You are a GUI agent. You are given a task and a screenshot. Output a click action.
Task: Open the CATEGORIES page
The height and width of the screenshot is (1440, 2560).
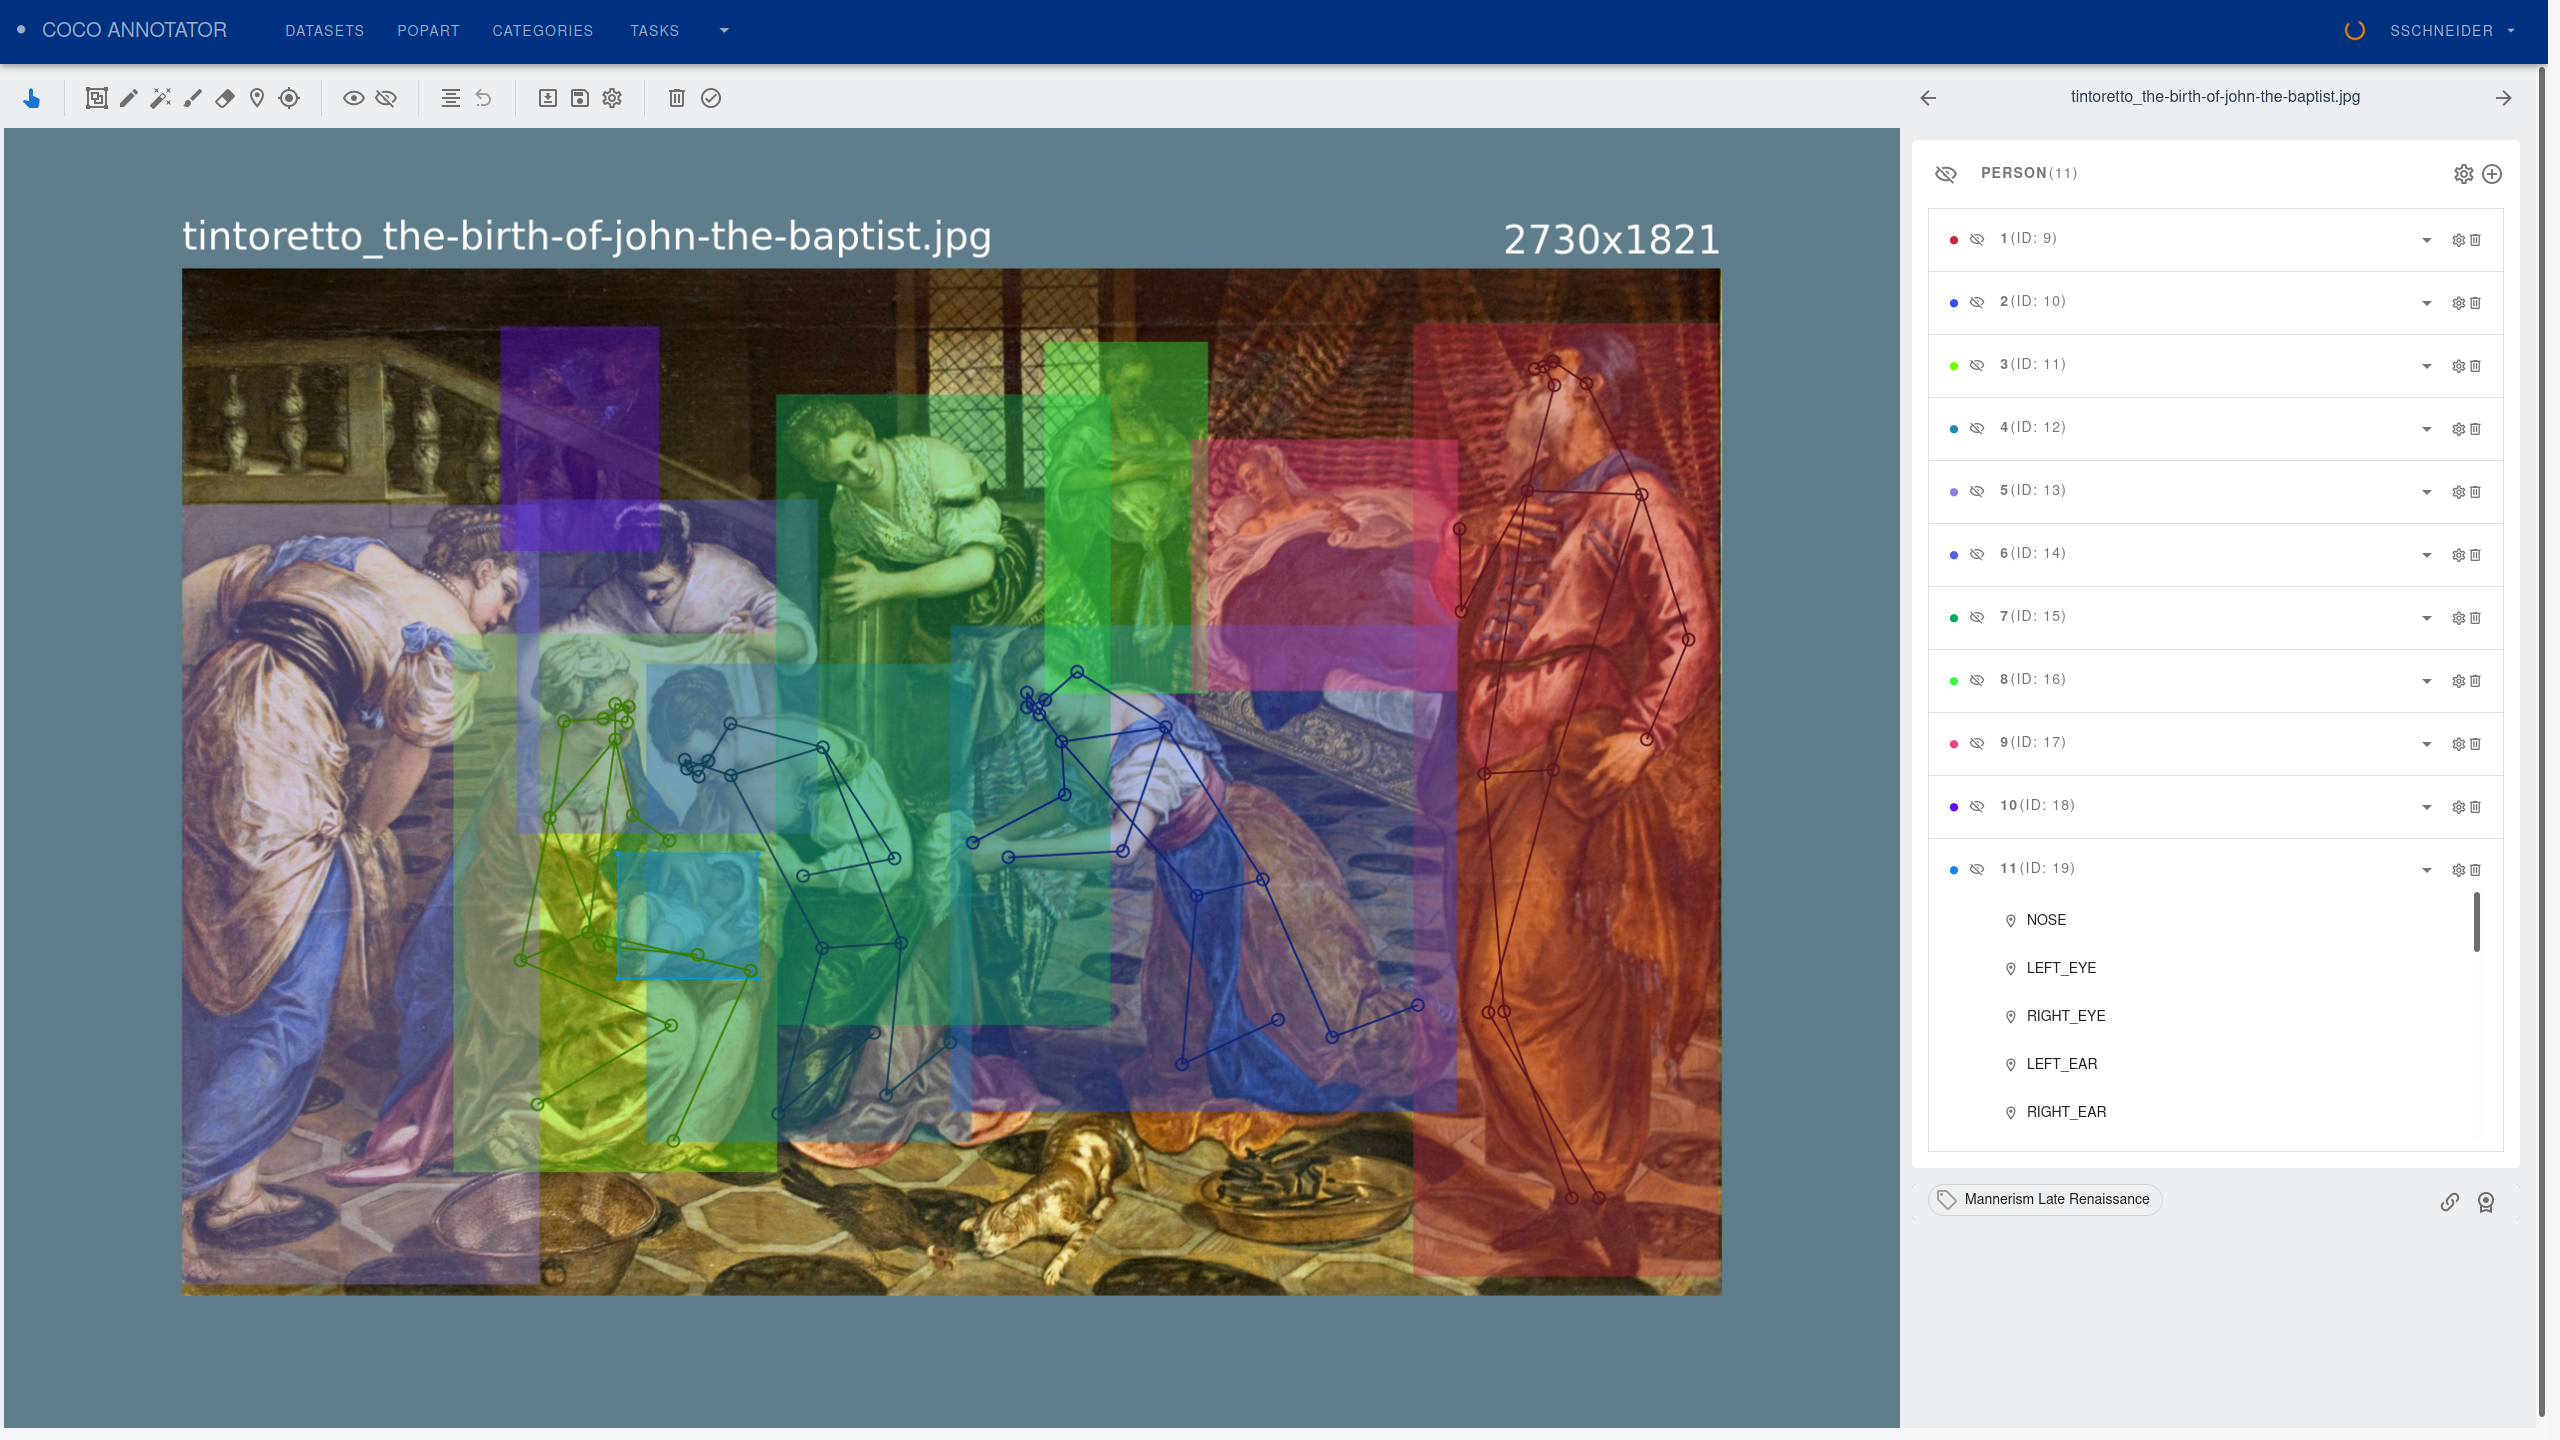(542, 31)
